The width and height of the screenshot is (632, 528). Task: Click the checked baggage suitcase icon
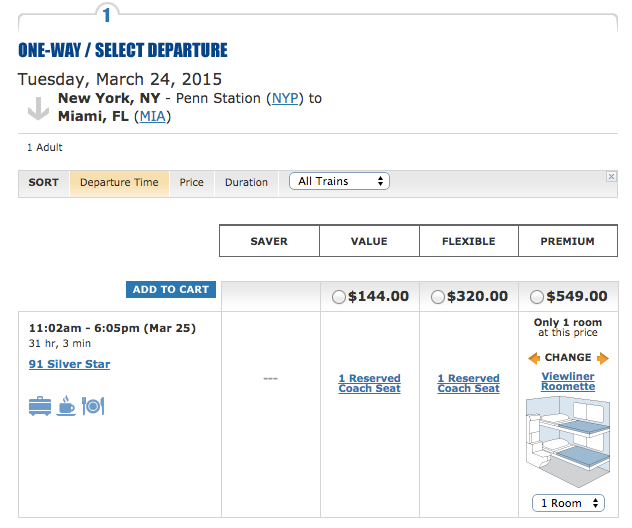(40, 406)
